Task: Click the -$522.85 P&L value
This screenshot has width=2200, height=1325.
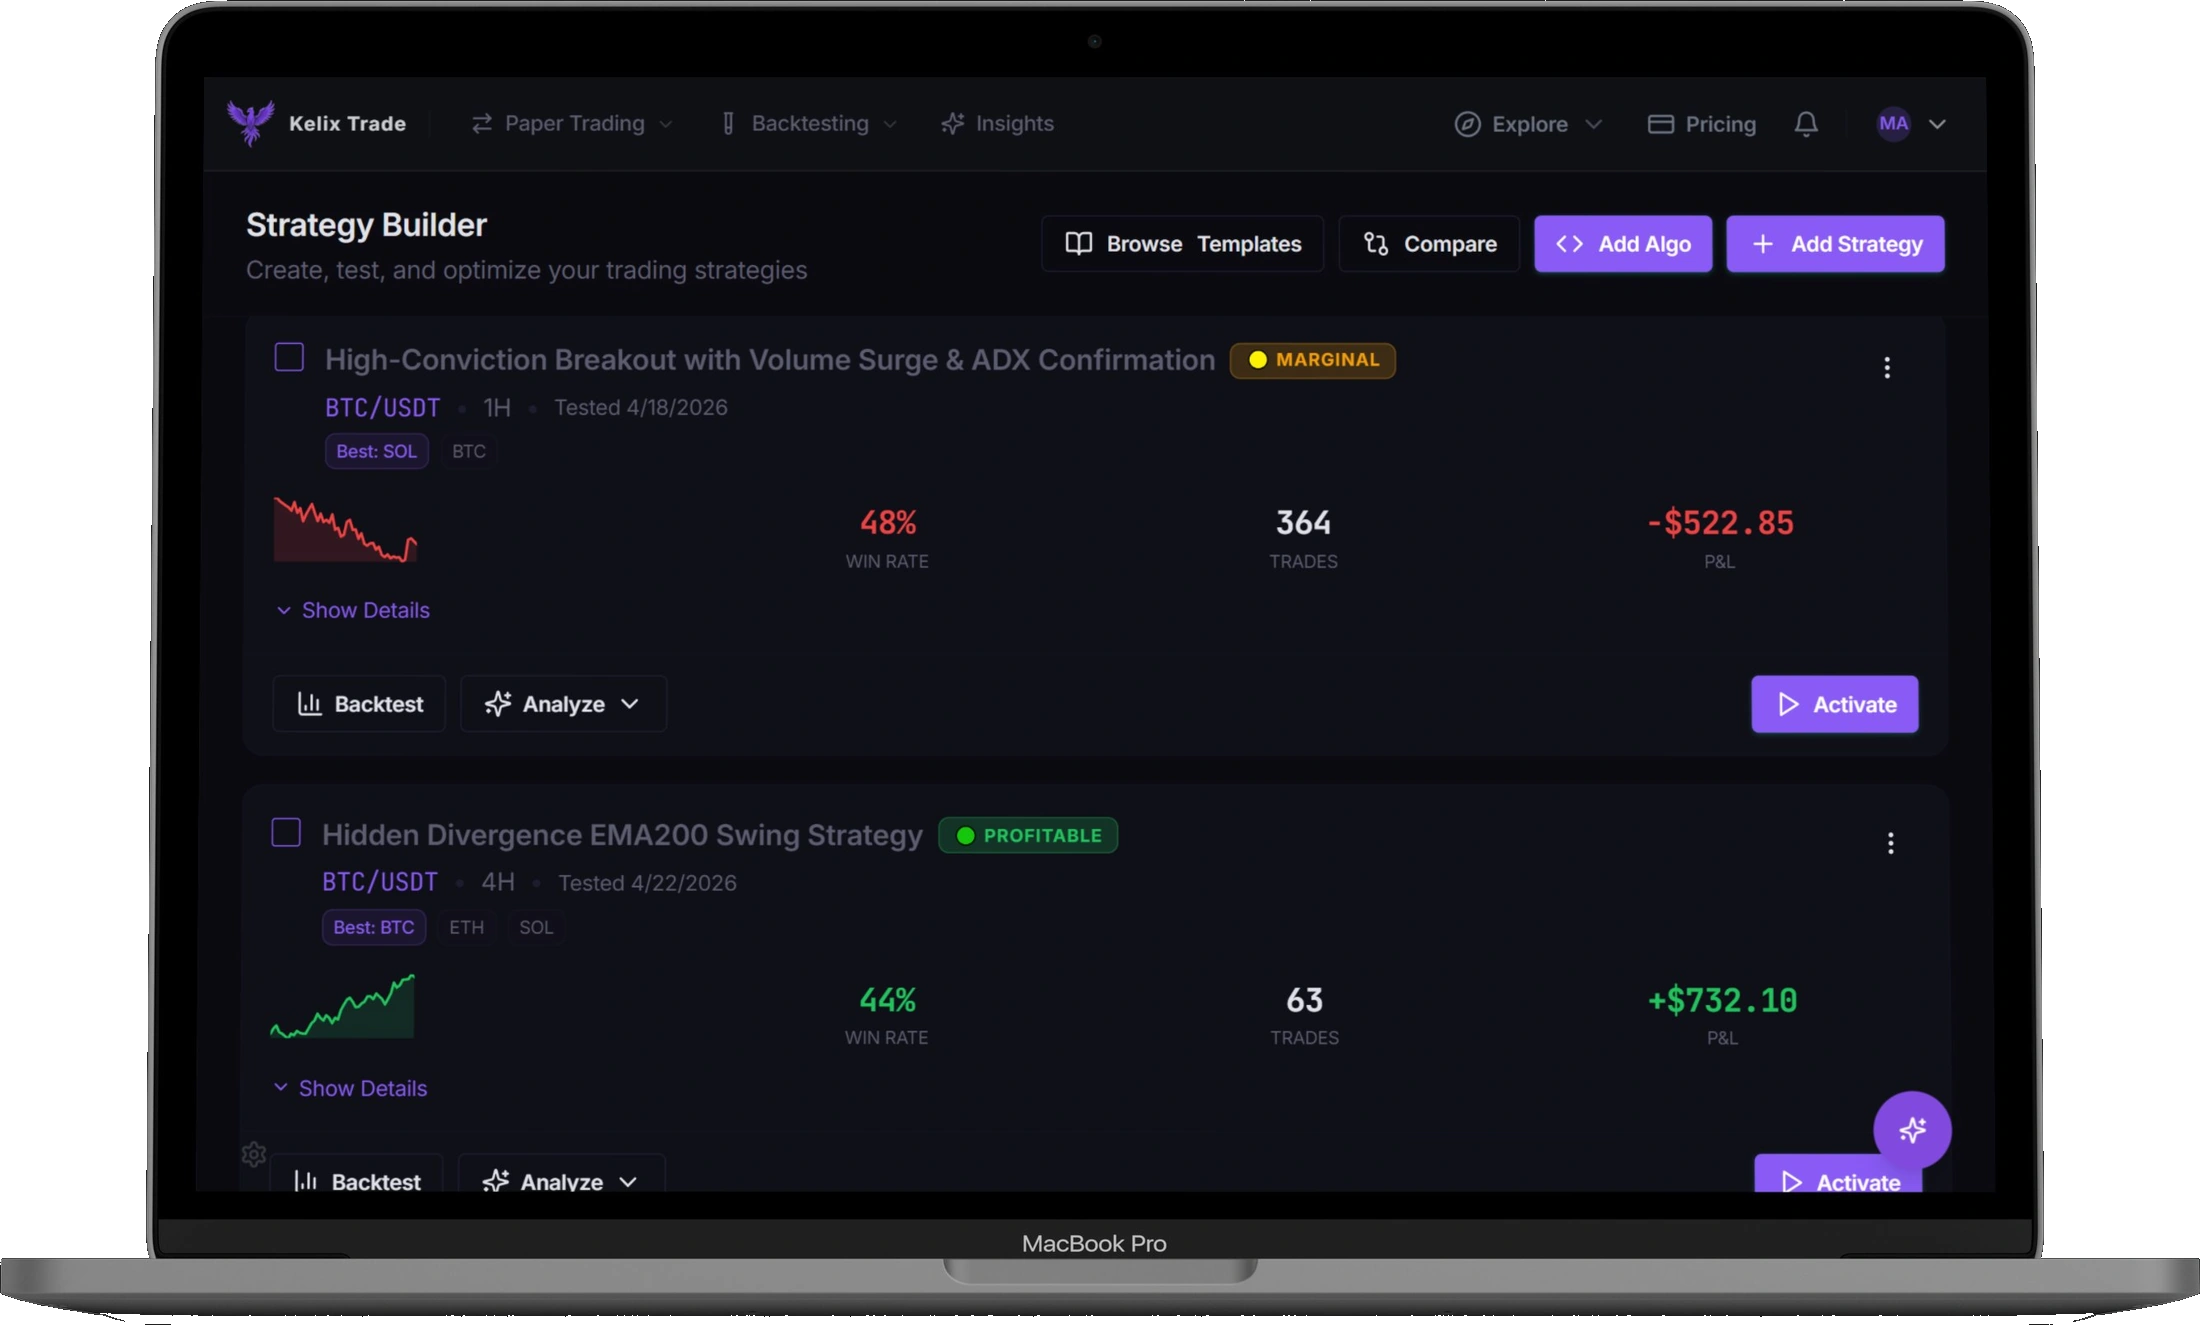Action: pyautogui.click(x=1720, y=522)
